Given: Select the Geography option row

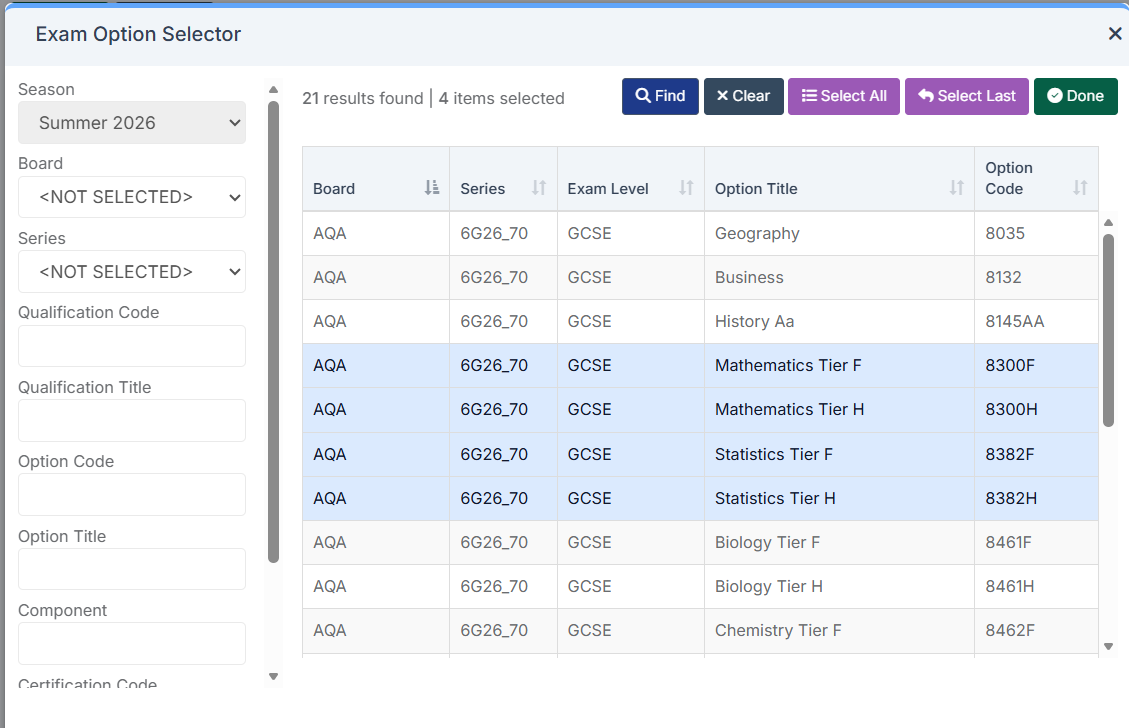Looking at the screenshot, I should (700, 233).
